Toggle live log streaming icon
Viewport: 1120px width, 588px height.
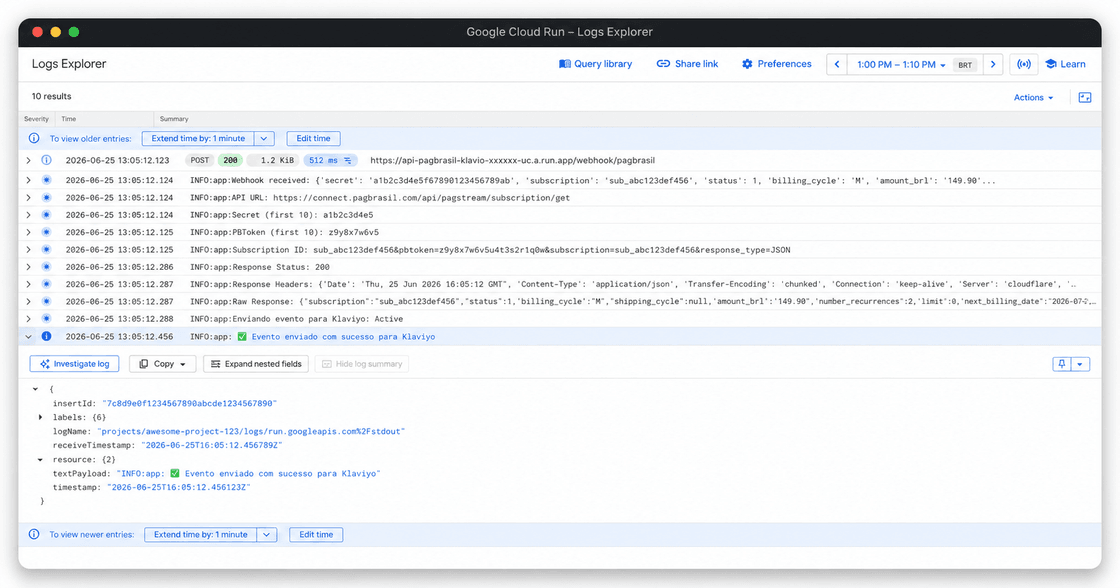click(1024, 64)
